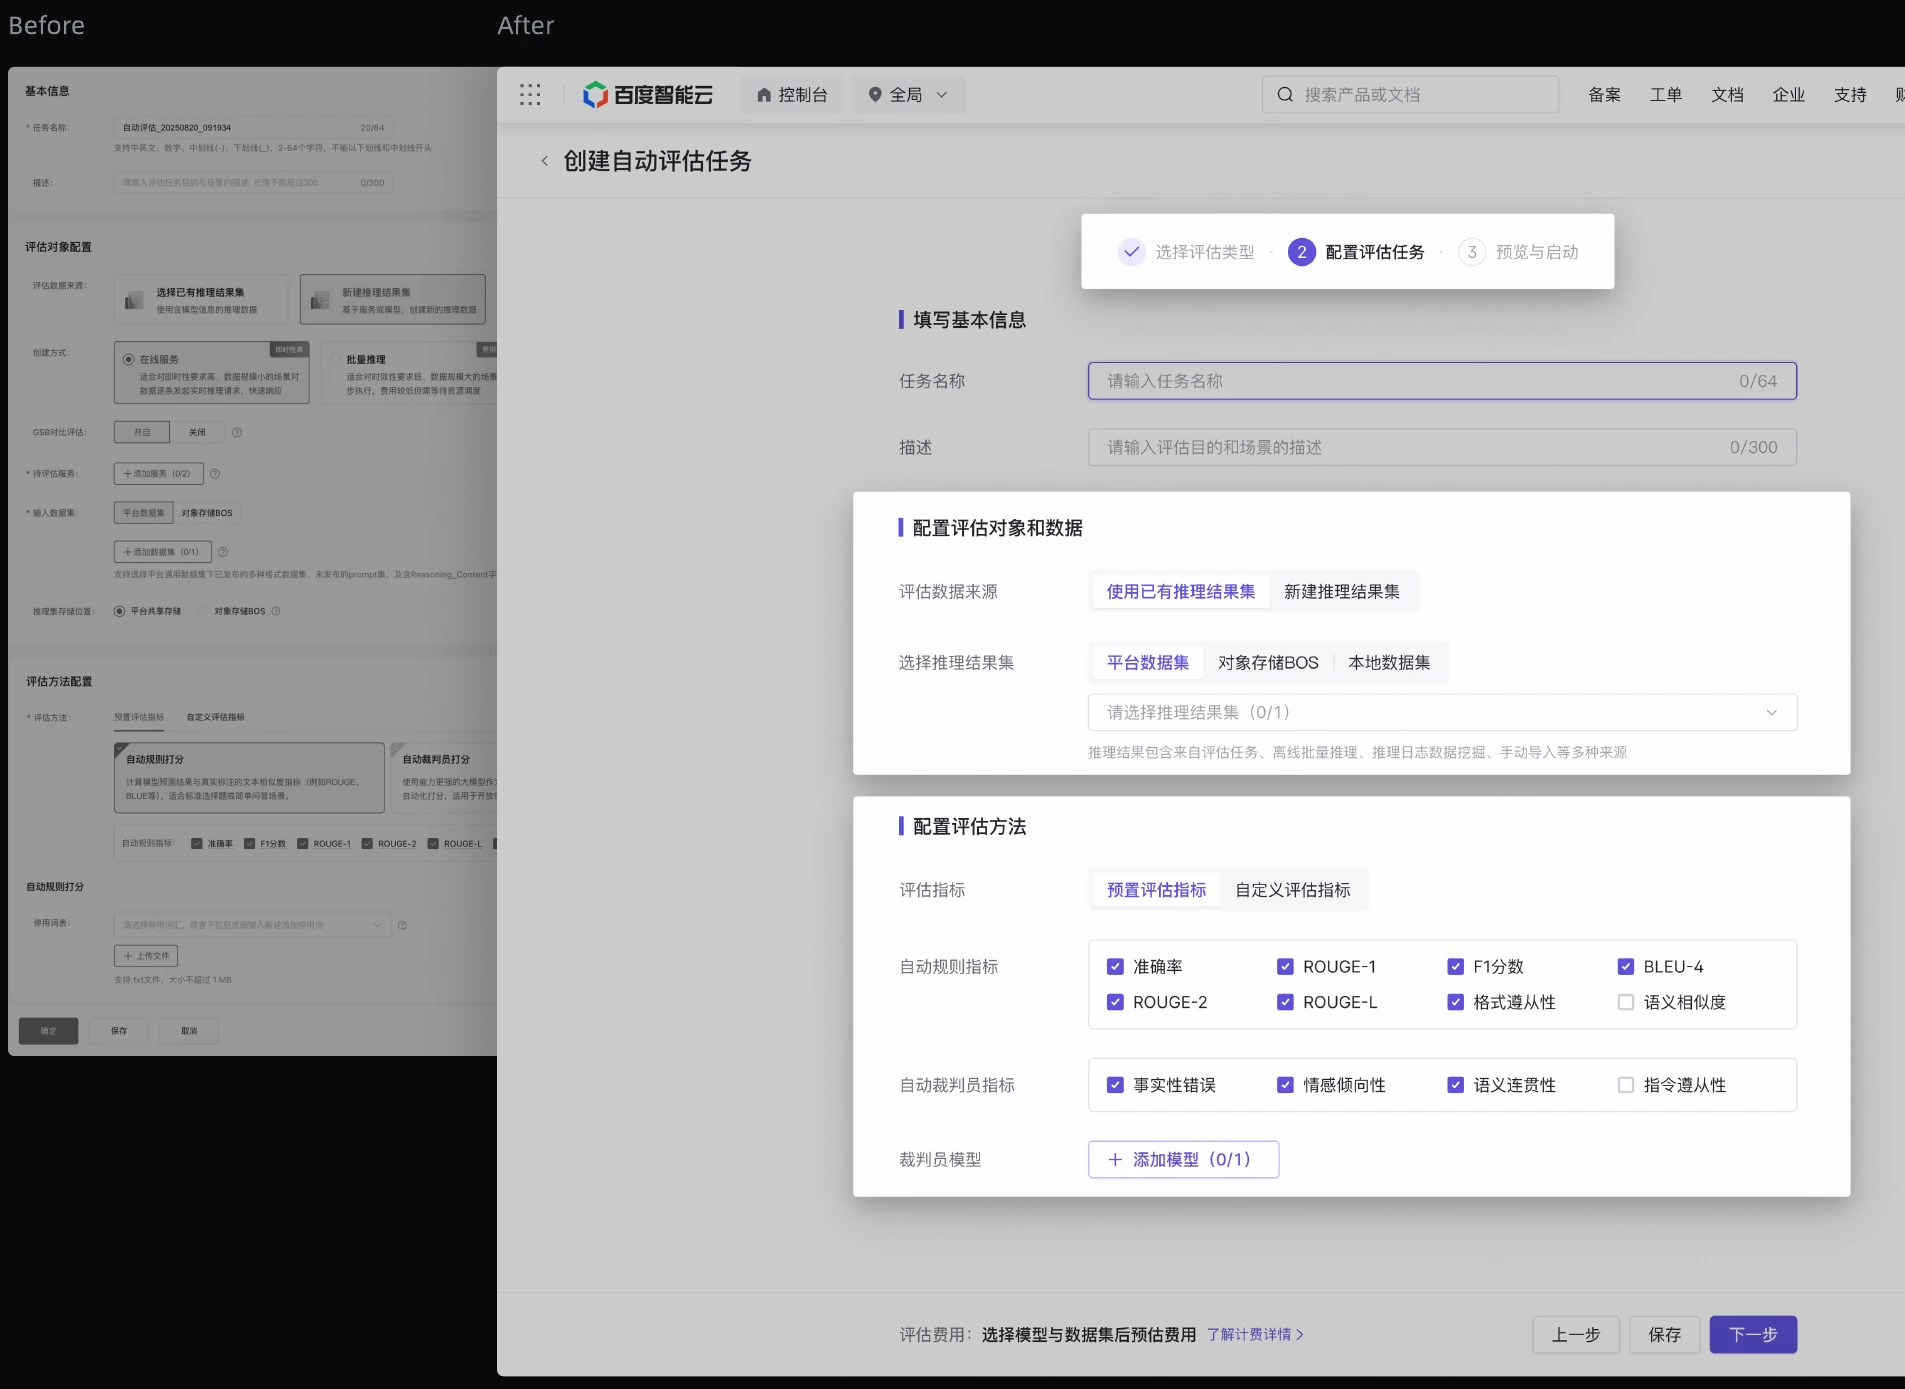Click help icon beside 添加数据集 button
This screenshot has height=1389, width=1905.
(223, 552)
